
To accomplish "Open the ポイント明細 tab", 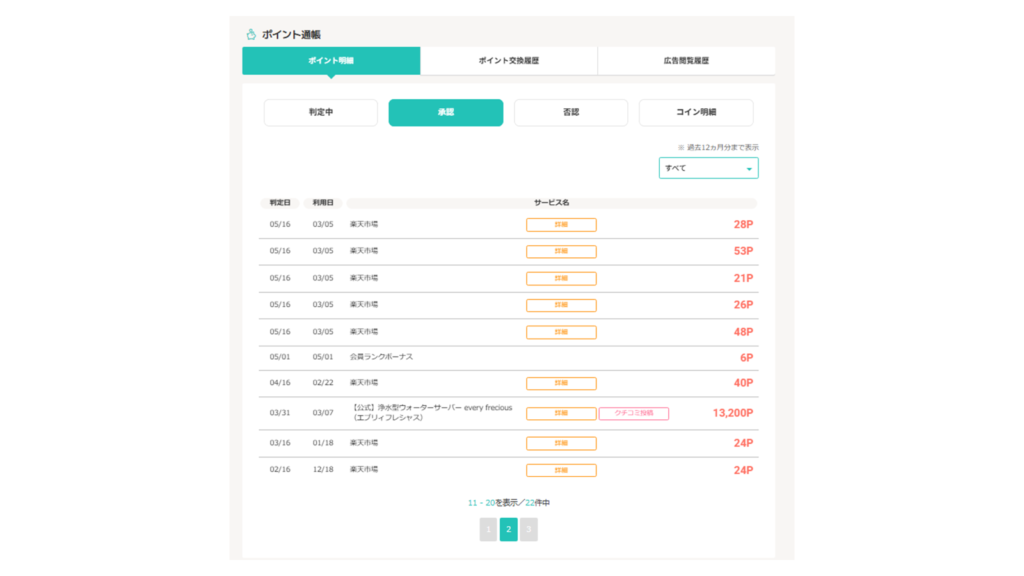I will pos(331,61).
